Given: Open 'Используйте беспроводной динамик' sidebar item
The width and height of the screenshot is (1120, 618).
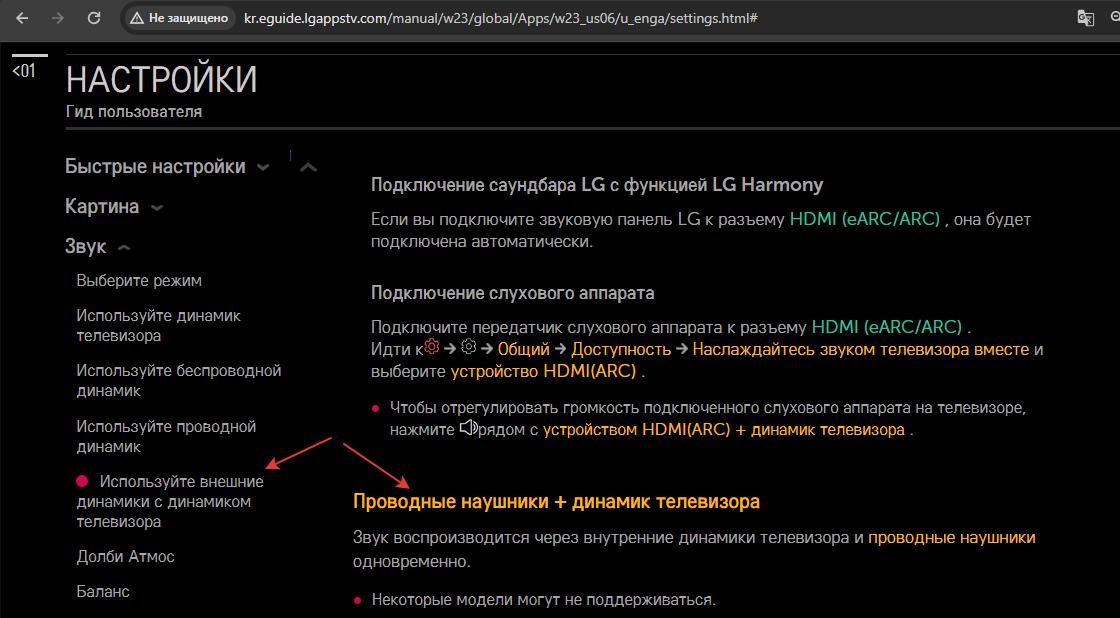Looking at the screenshot, I should coord(179,380).
